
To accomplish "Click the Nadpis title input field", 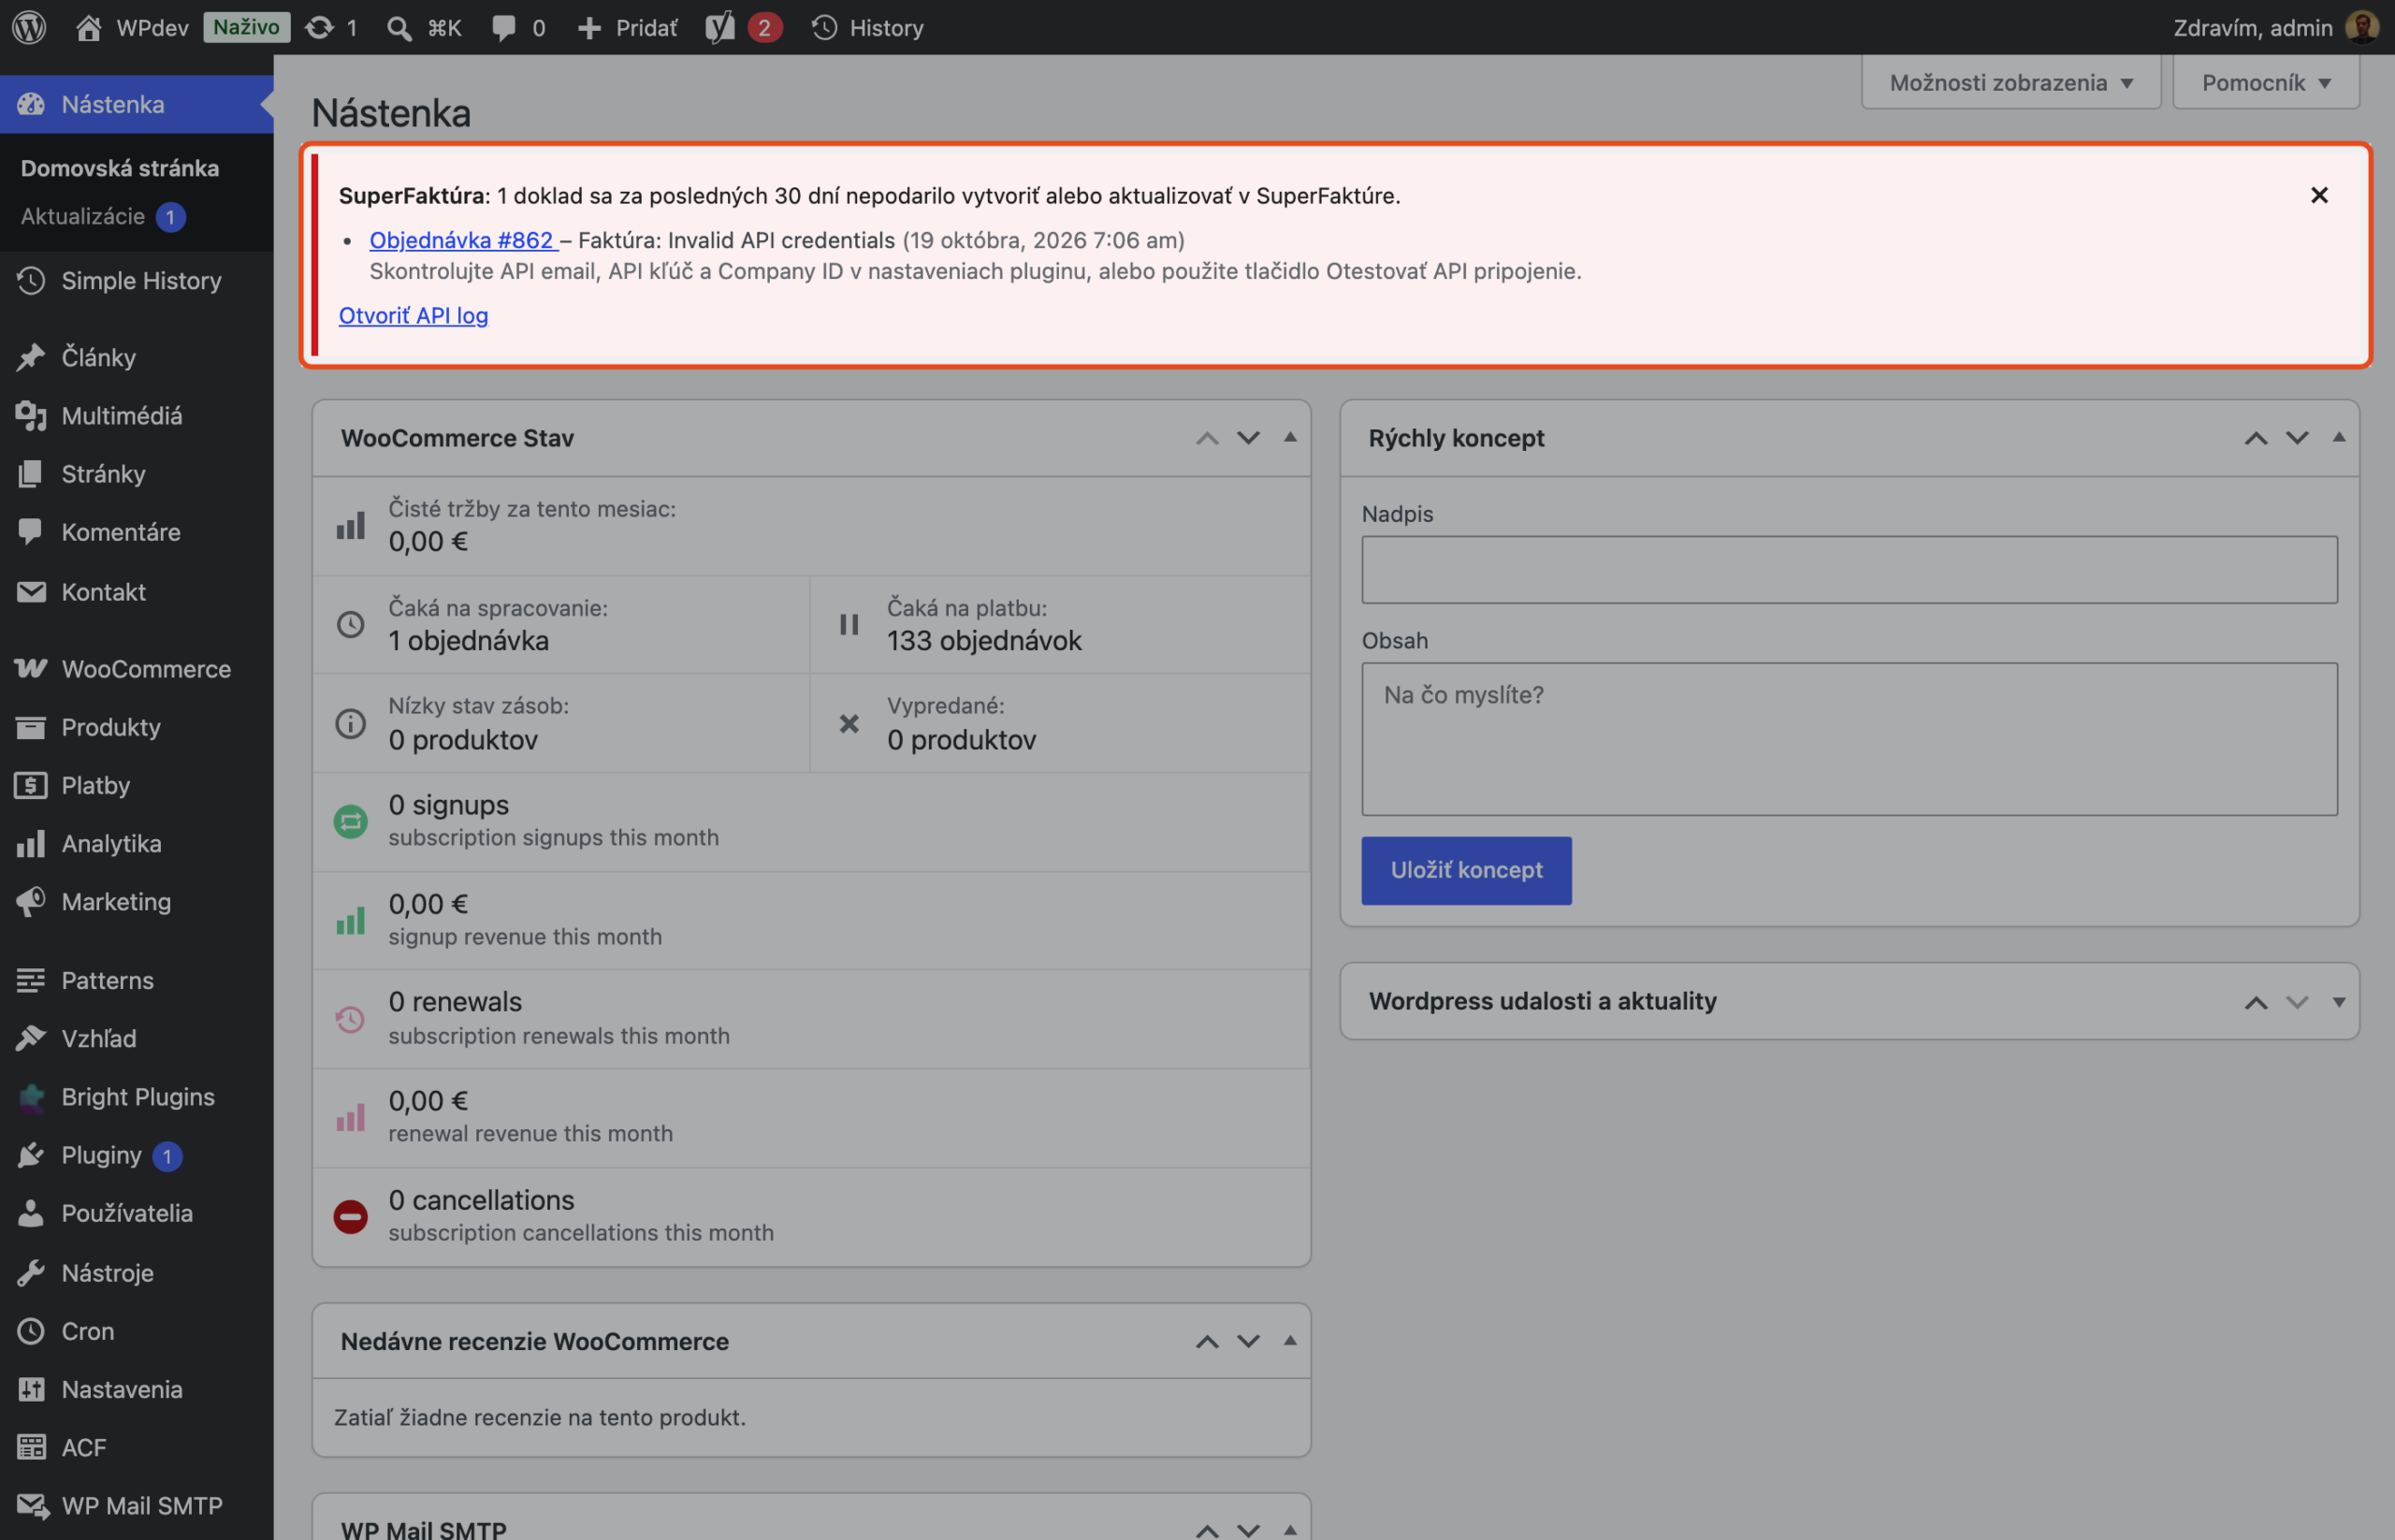I will click(x=1849, y=569).
